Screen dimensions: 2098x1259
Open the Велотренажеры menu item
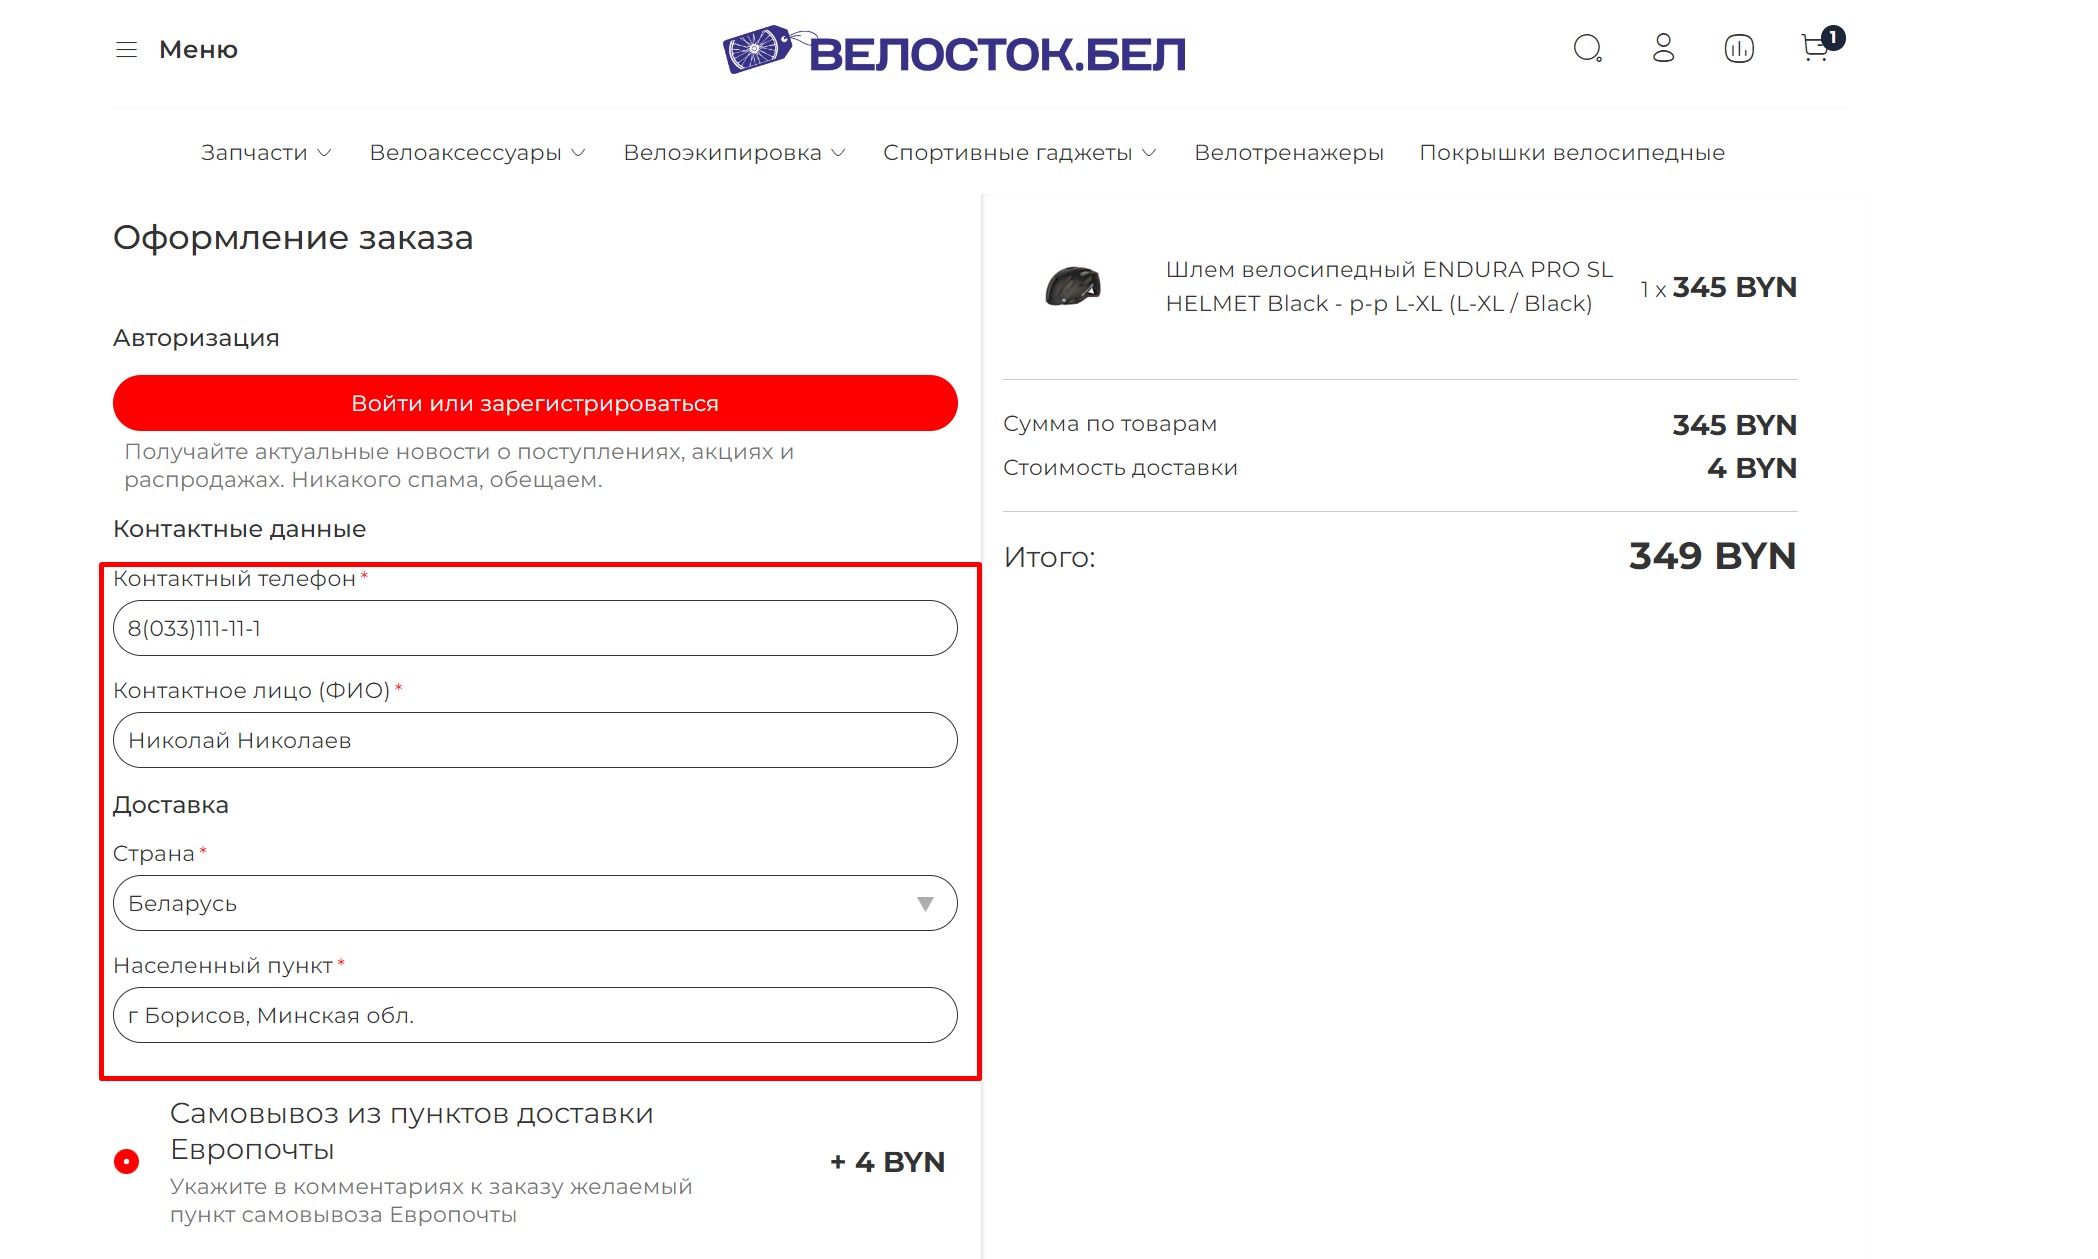1289,153
